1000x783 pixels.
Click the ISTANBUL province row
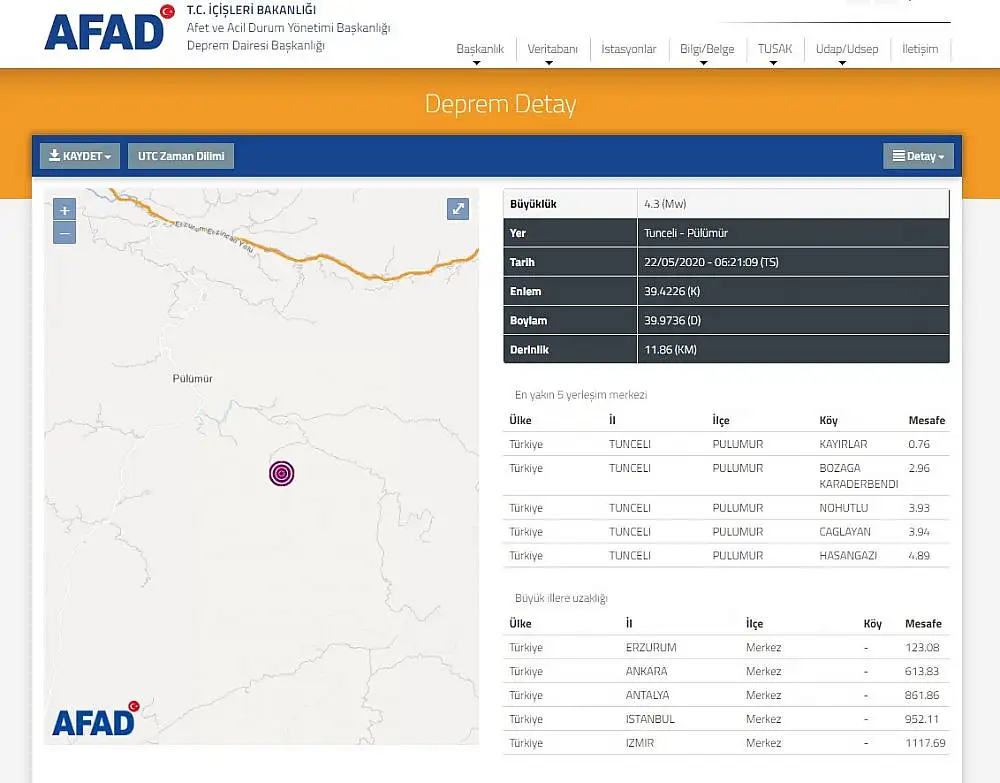pyautogui.click(x=726, y=719)
